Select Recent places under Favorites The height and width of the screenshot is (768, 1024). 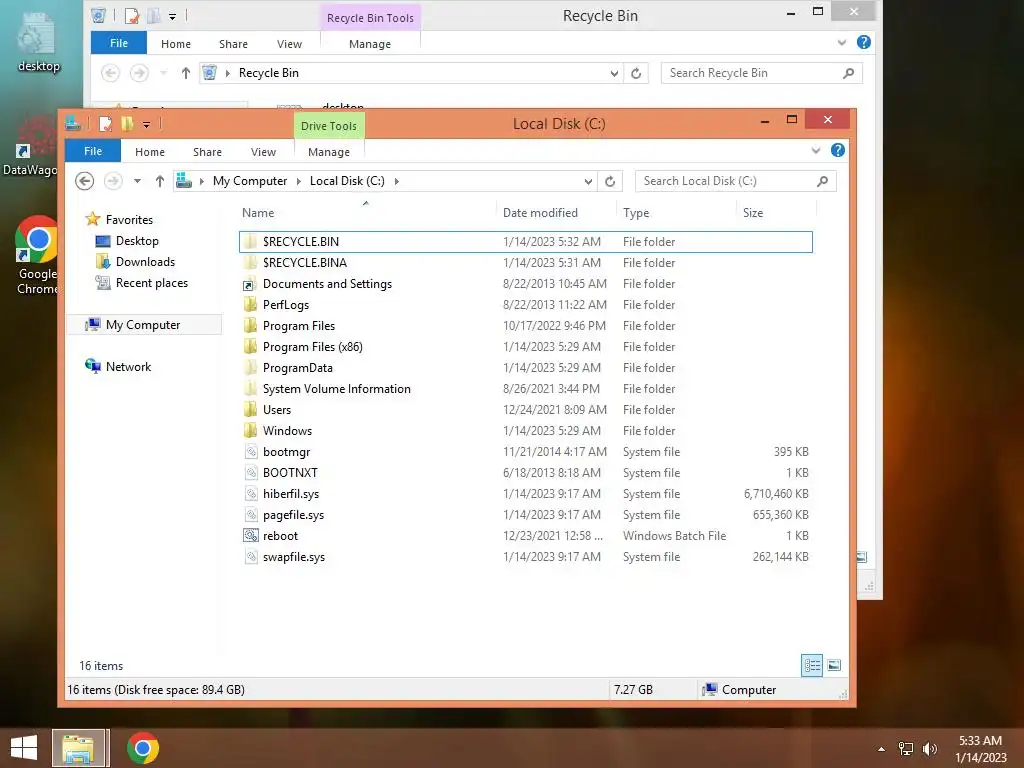tap(141, 283)
